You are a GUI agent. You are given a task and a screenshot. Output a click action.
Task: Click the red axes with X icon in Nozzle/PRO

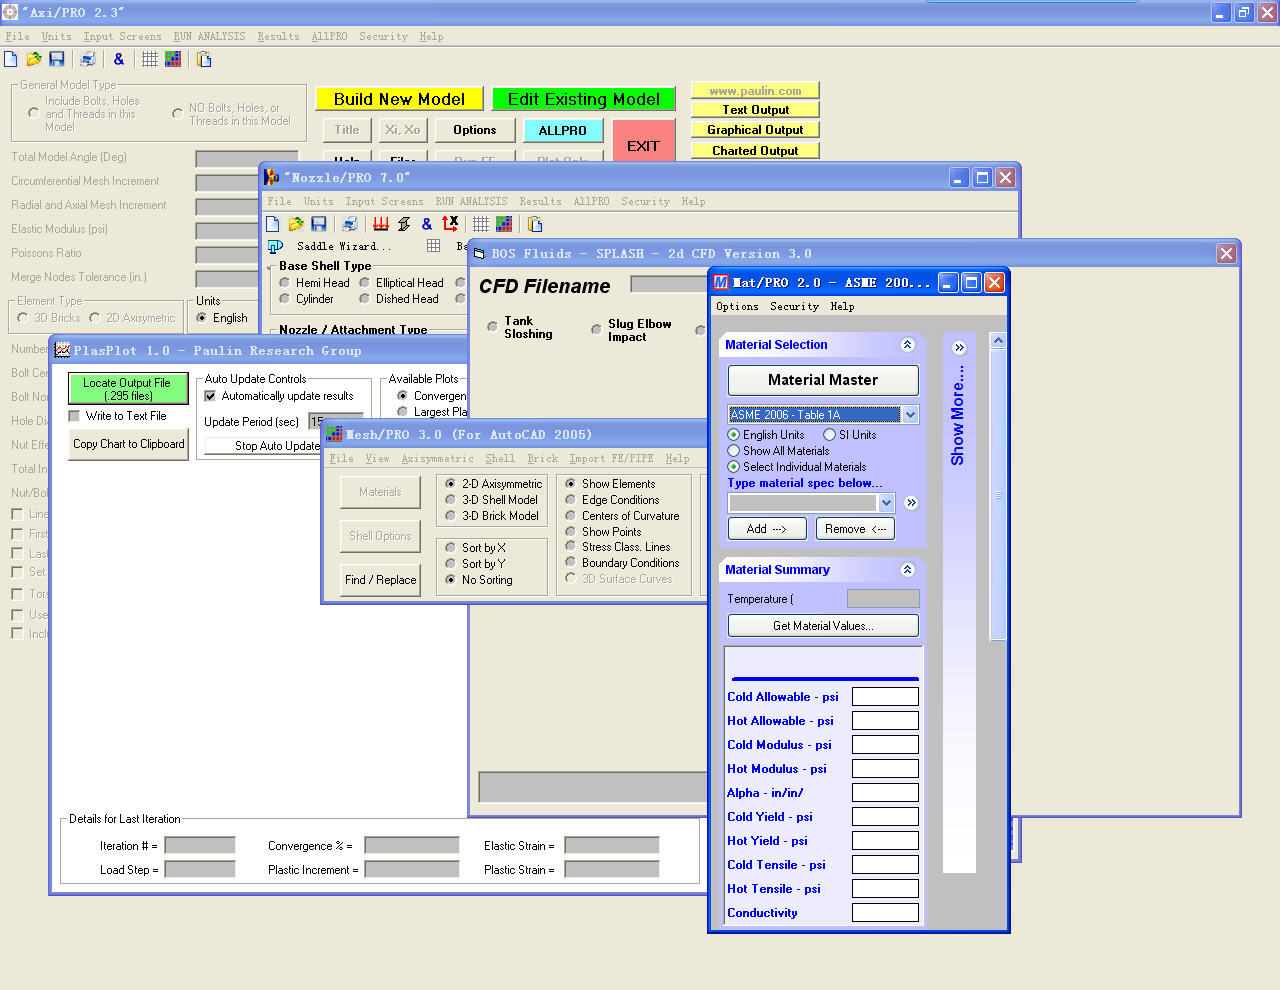click(x=450, y=224)
